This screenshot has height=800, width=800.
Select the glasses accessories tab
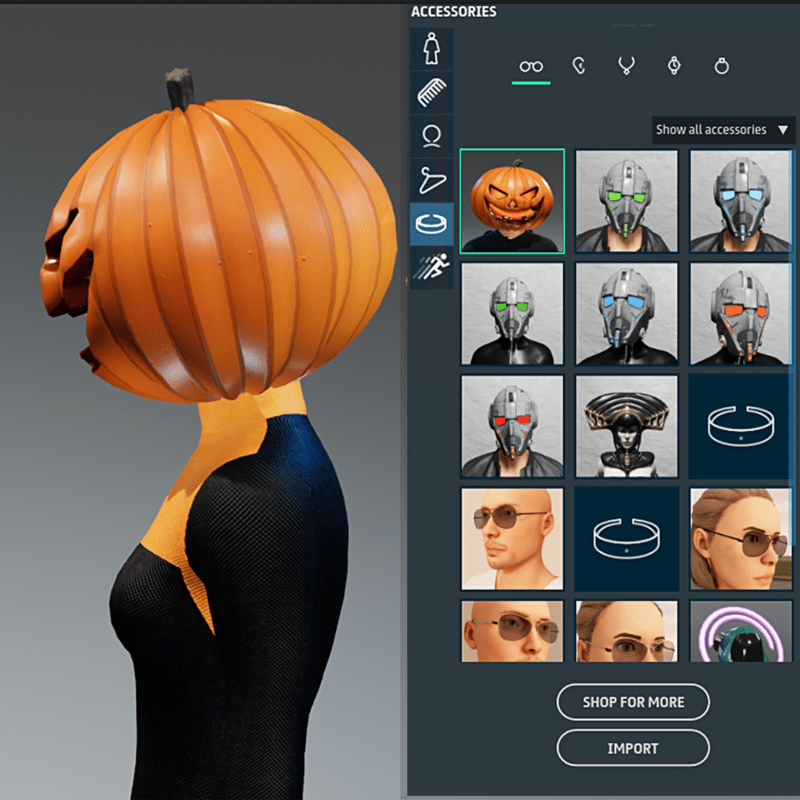(531, 66)
